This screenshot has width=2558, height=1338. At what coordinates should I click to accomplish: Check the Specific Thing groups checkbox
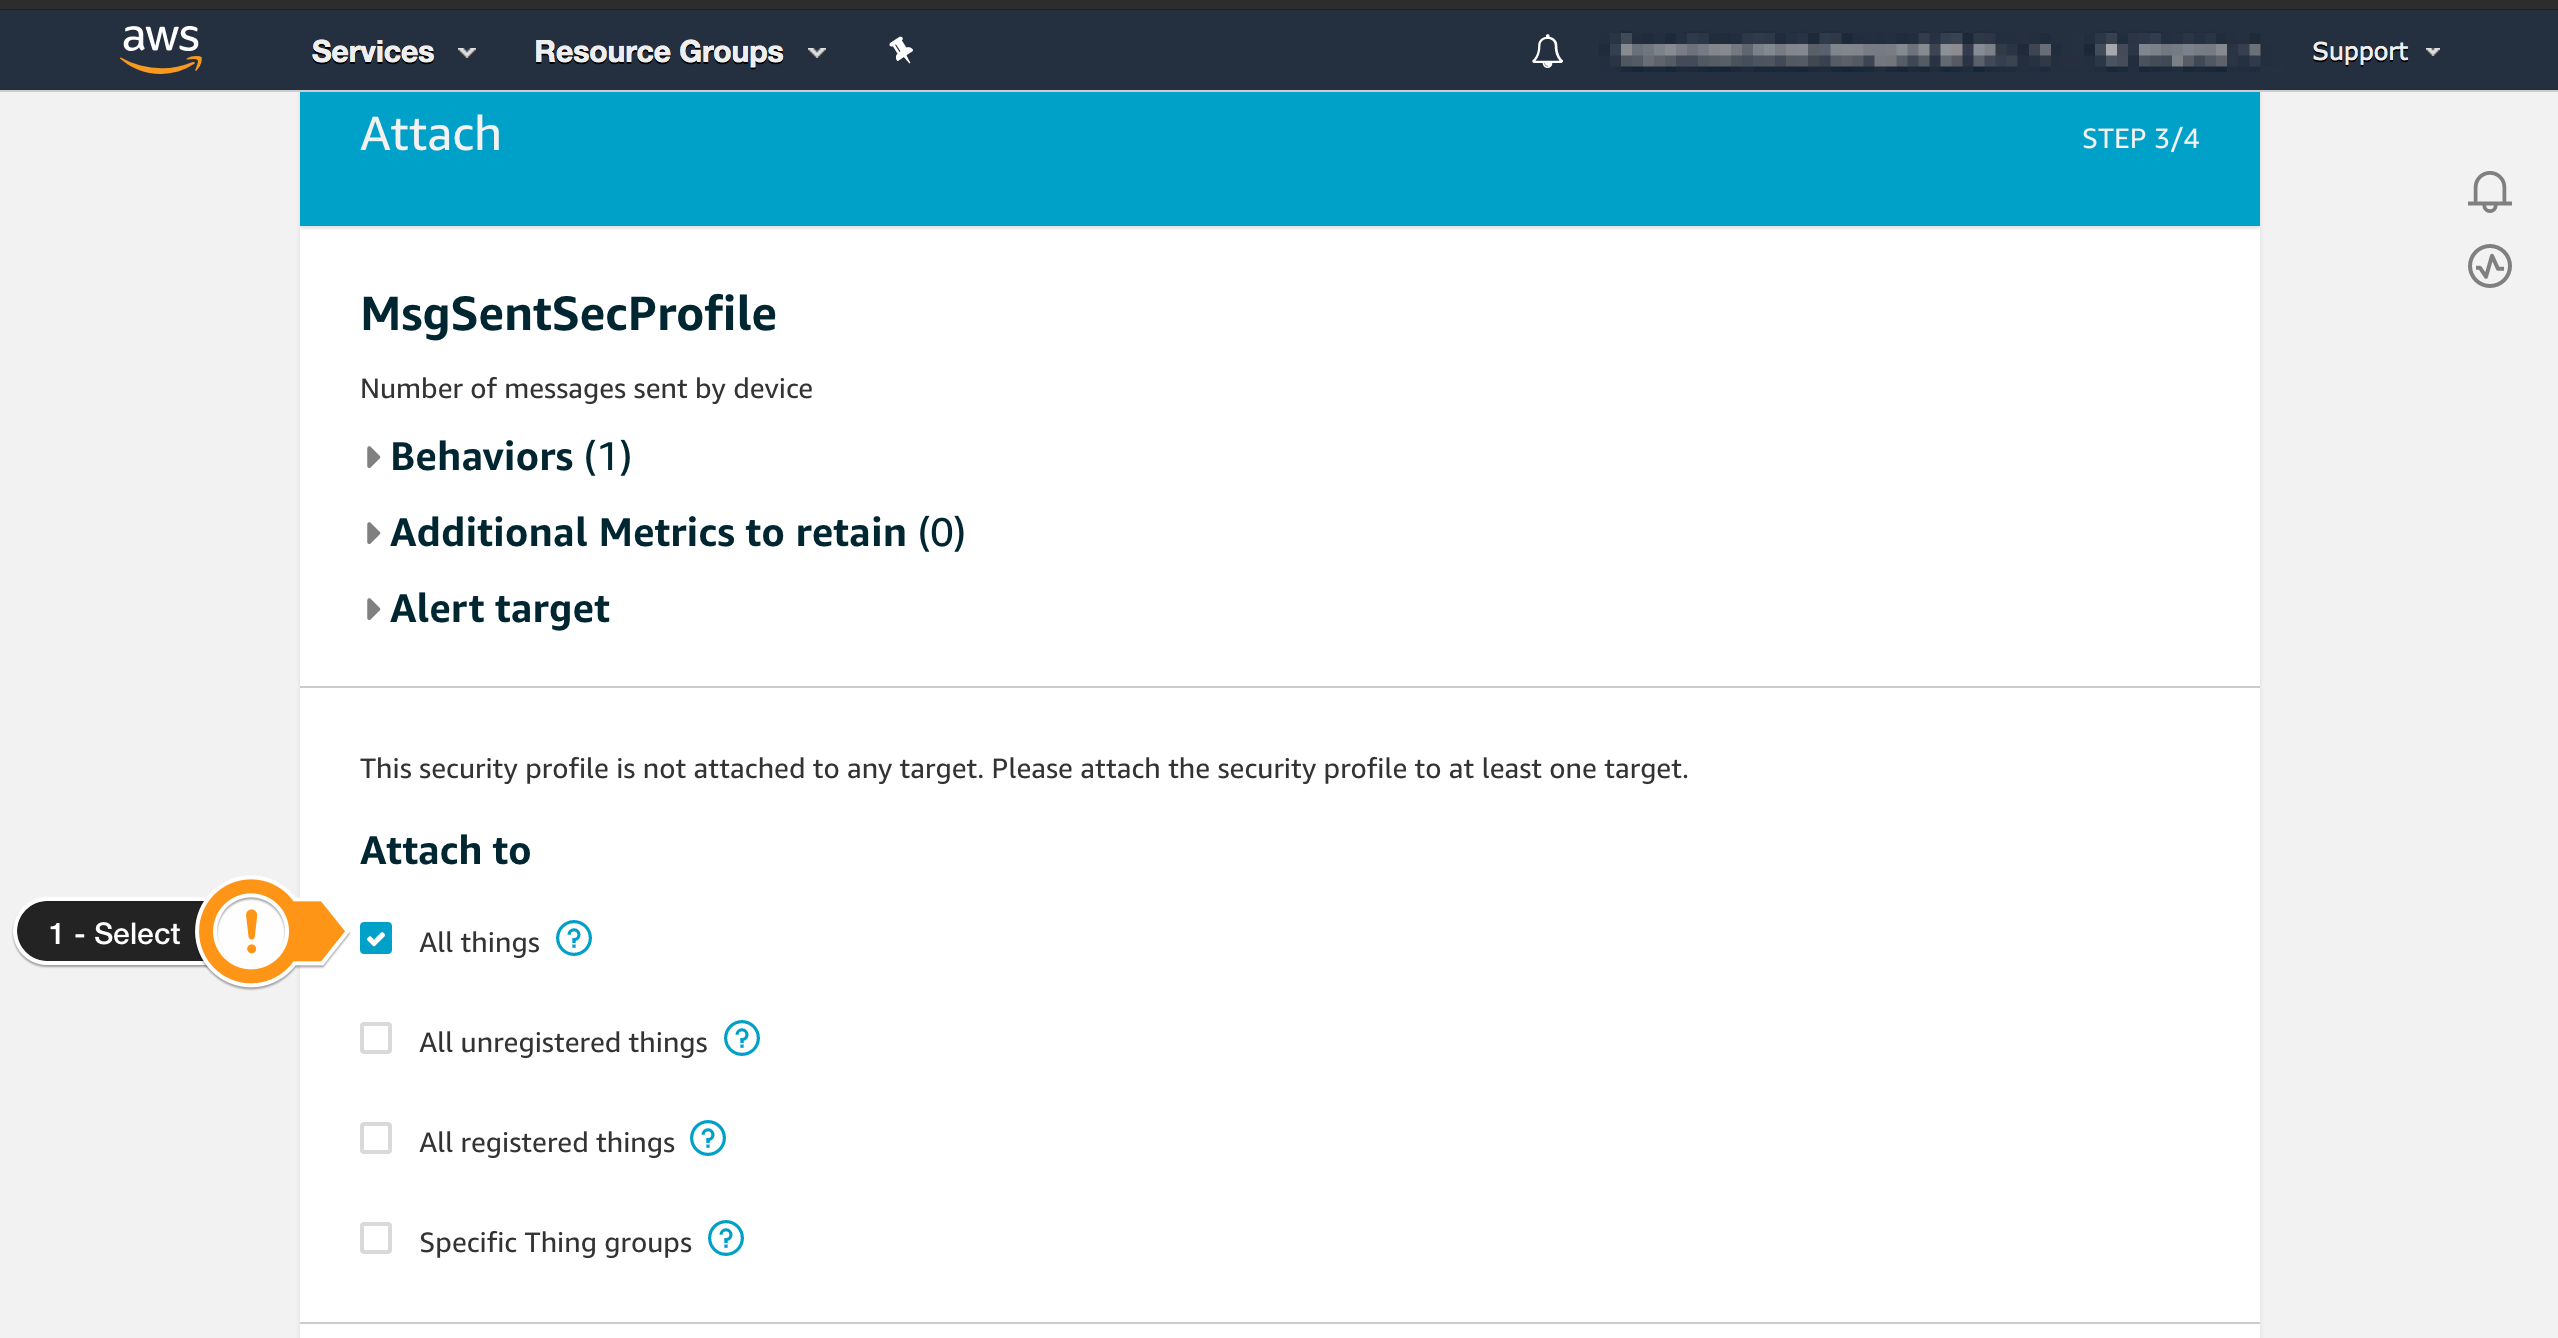click(376, 1239)
